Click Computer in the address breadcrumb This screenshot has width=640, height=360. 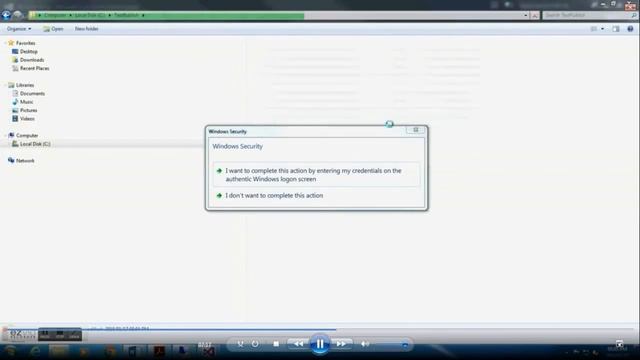click(x=55, y=15)
